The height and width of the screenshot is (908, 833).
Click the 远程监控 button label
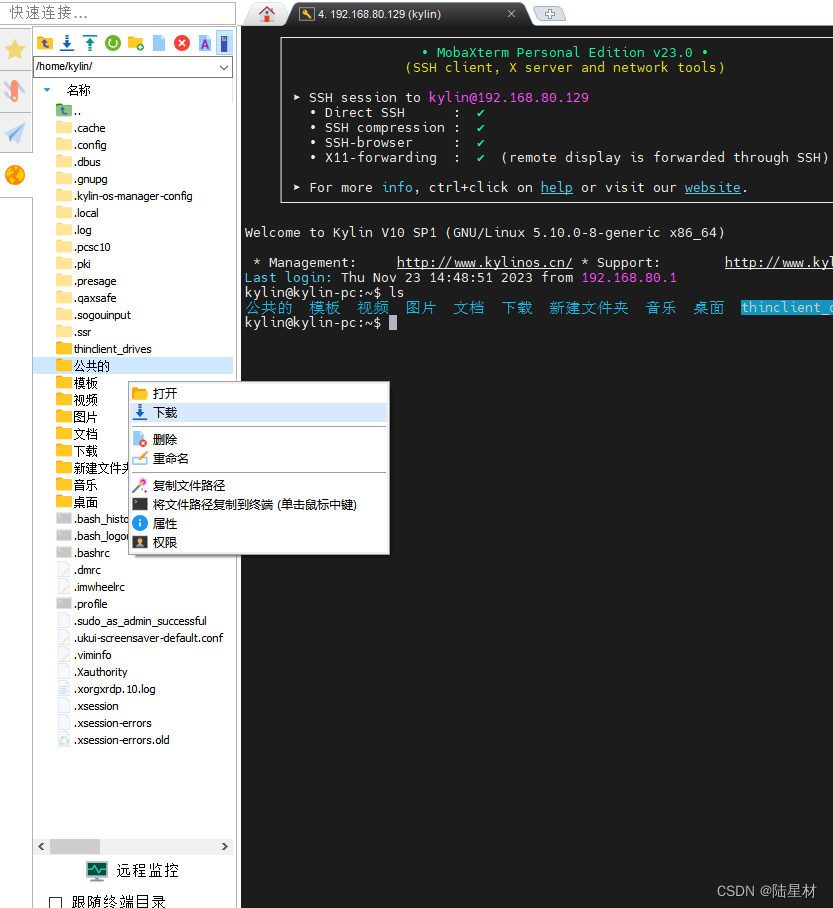(147, 870)
